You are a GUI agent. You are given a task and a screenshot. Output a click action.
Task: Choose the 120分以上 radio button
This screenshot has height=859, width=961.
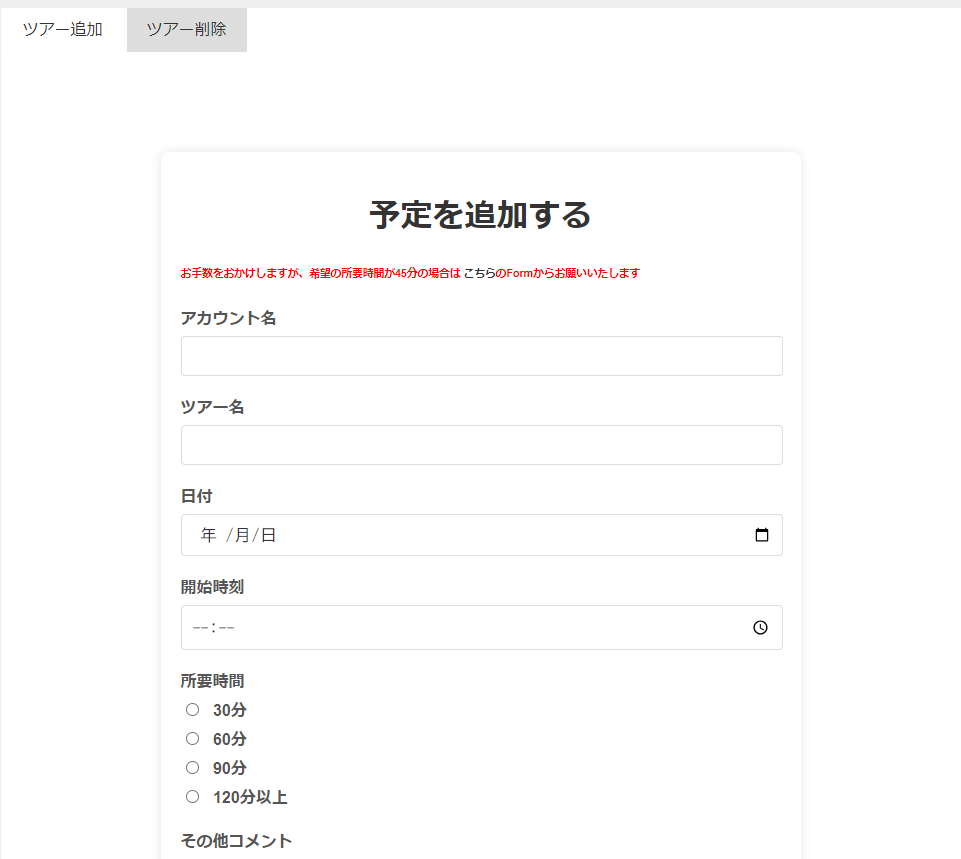[x=192, y=797]
